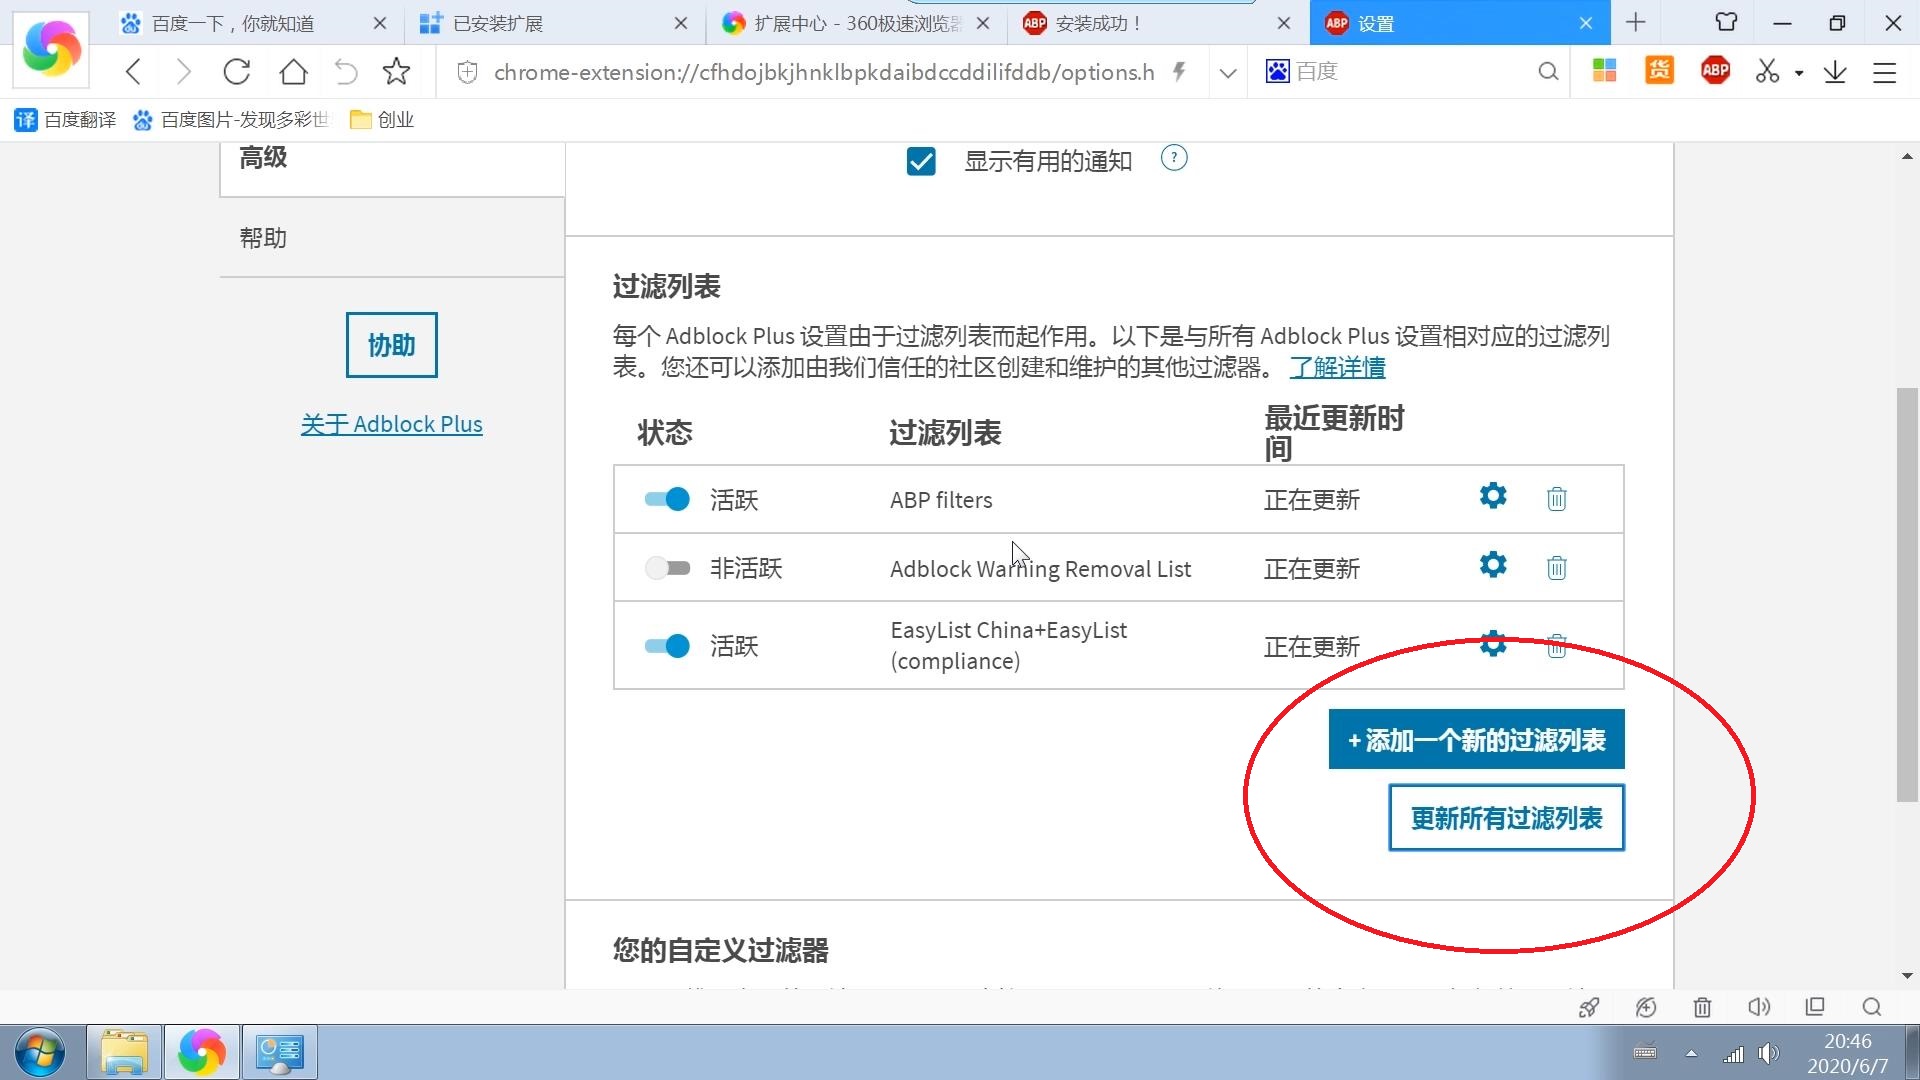This screenshot has height=1080, width=1920.
Task: Enable the Adblock Warning Removal List
Action: coord(665,567)
